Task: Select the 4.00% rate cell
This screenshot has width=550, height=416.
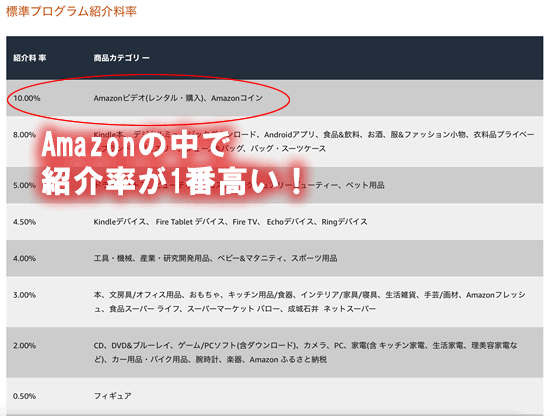Action: point(25,259)
